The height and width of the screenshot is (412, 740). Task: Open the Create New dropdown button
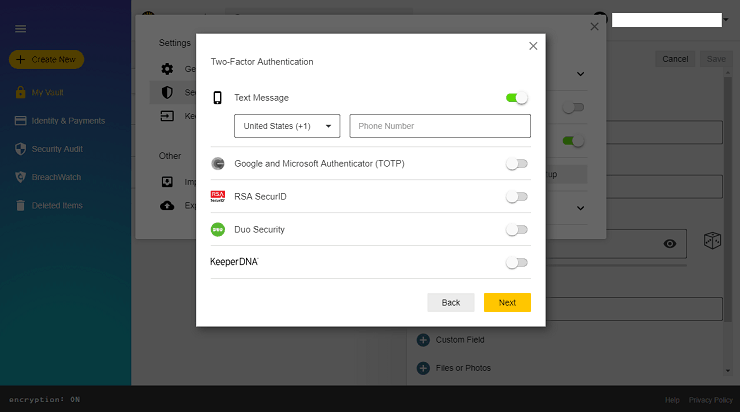46,60
